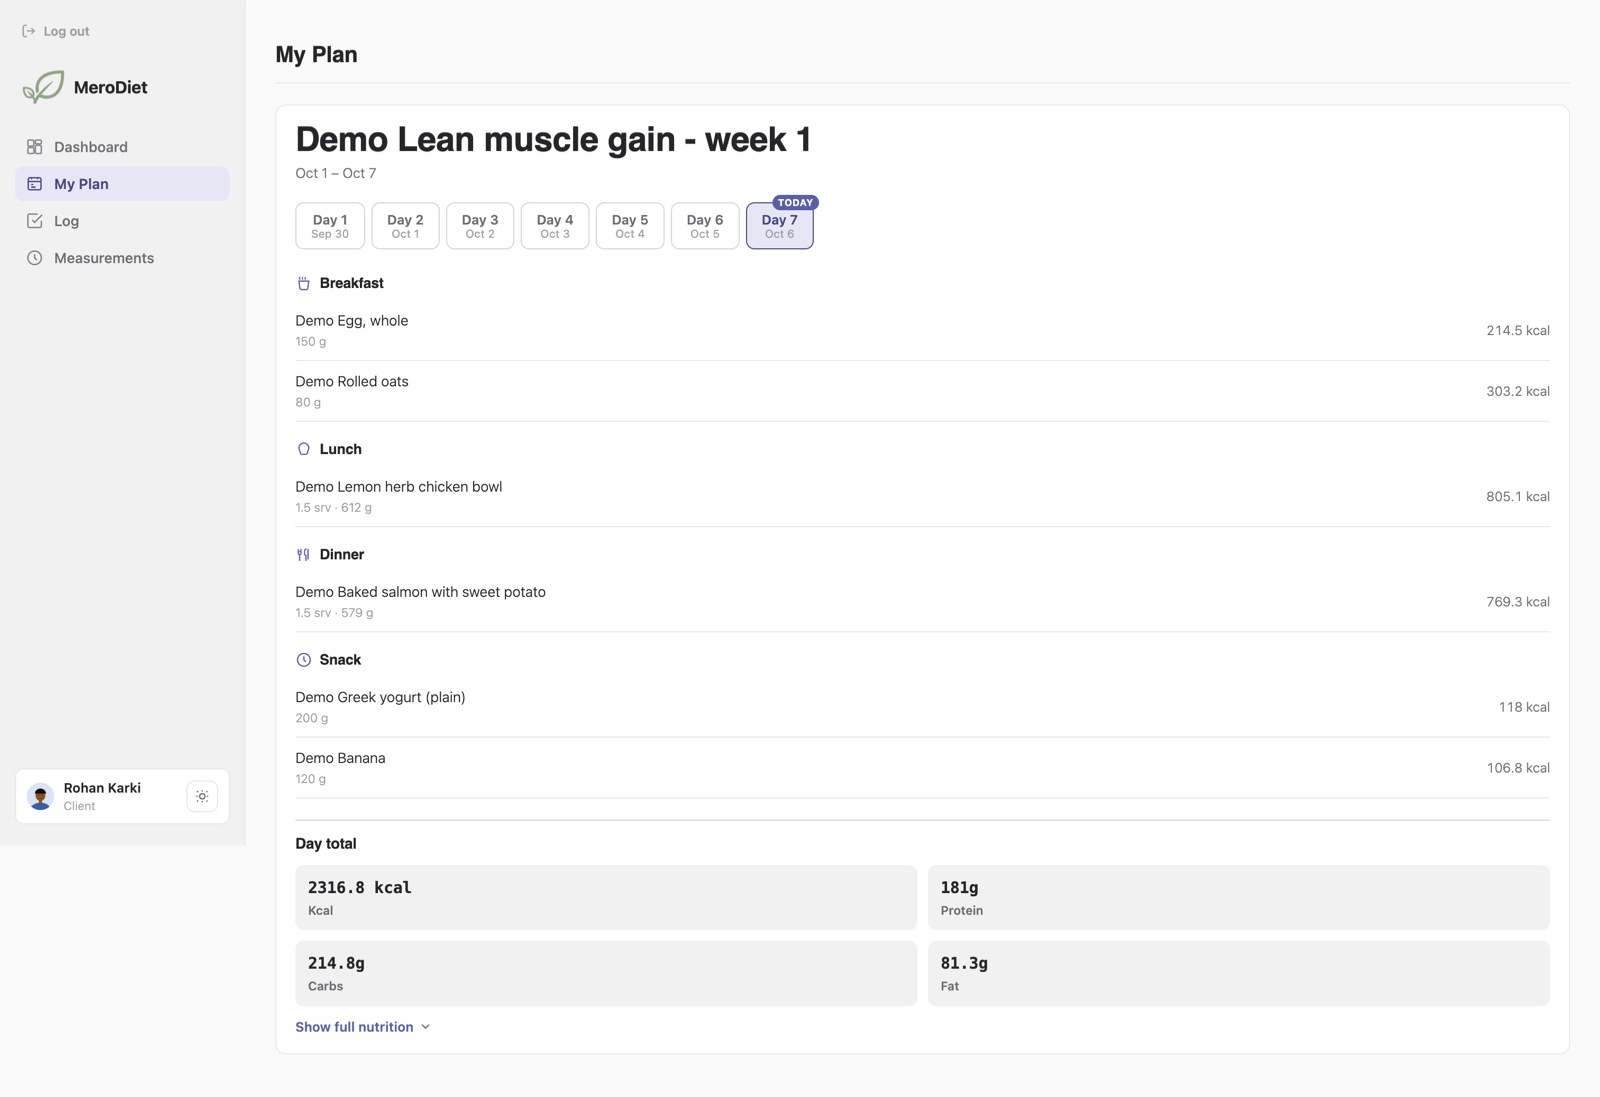Click the Demo Egg, whole item
This screenshot has width=1600, height=1097.
(x=922, y=331)
